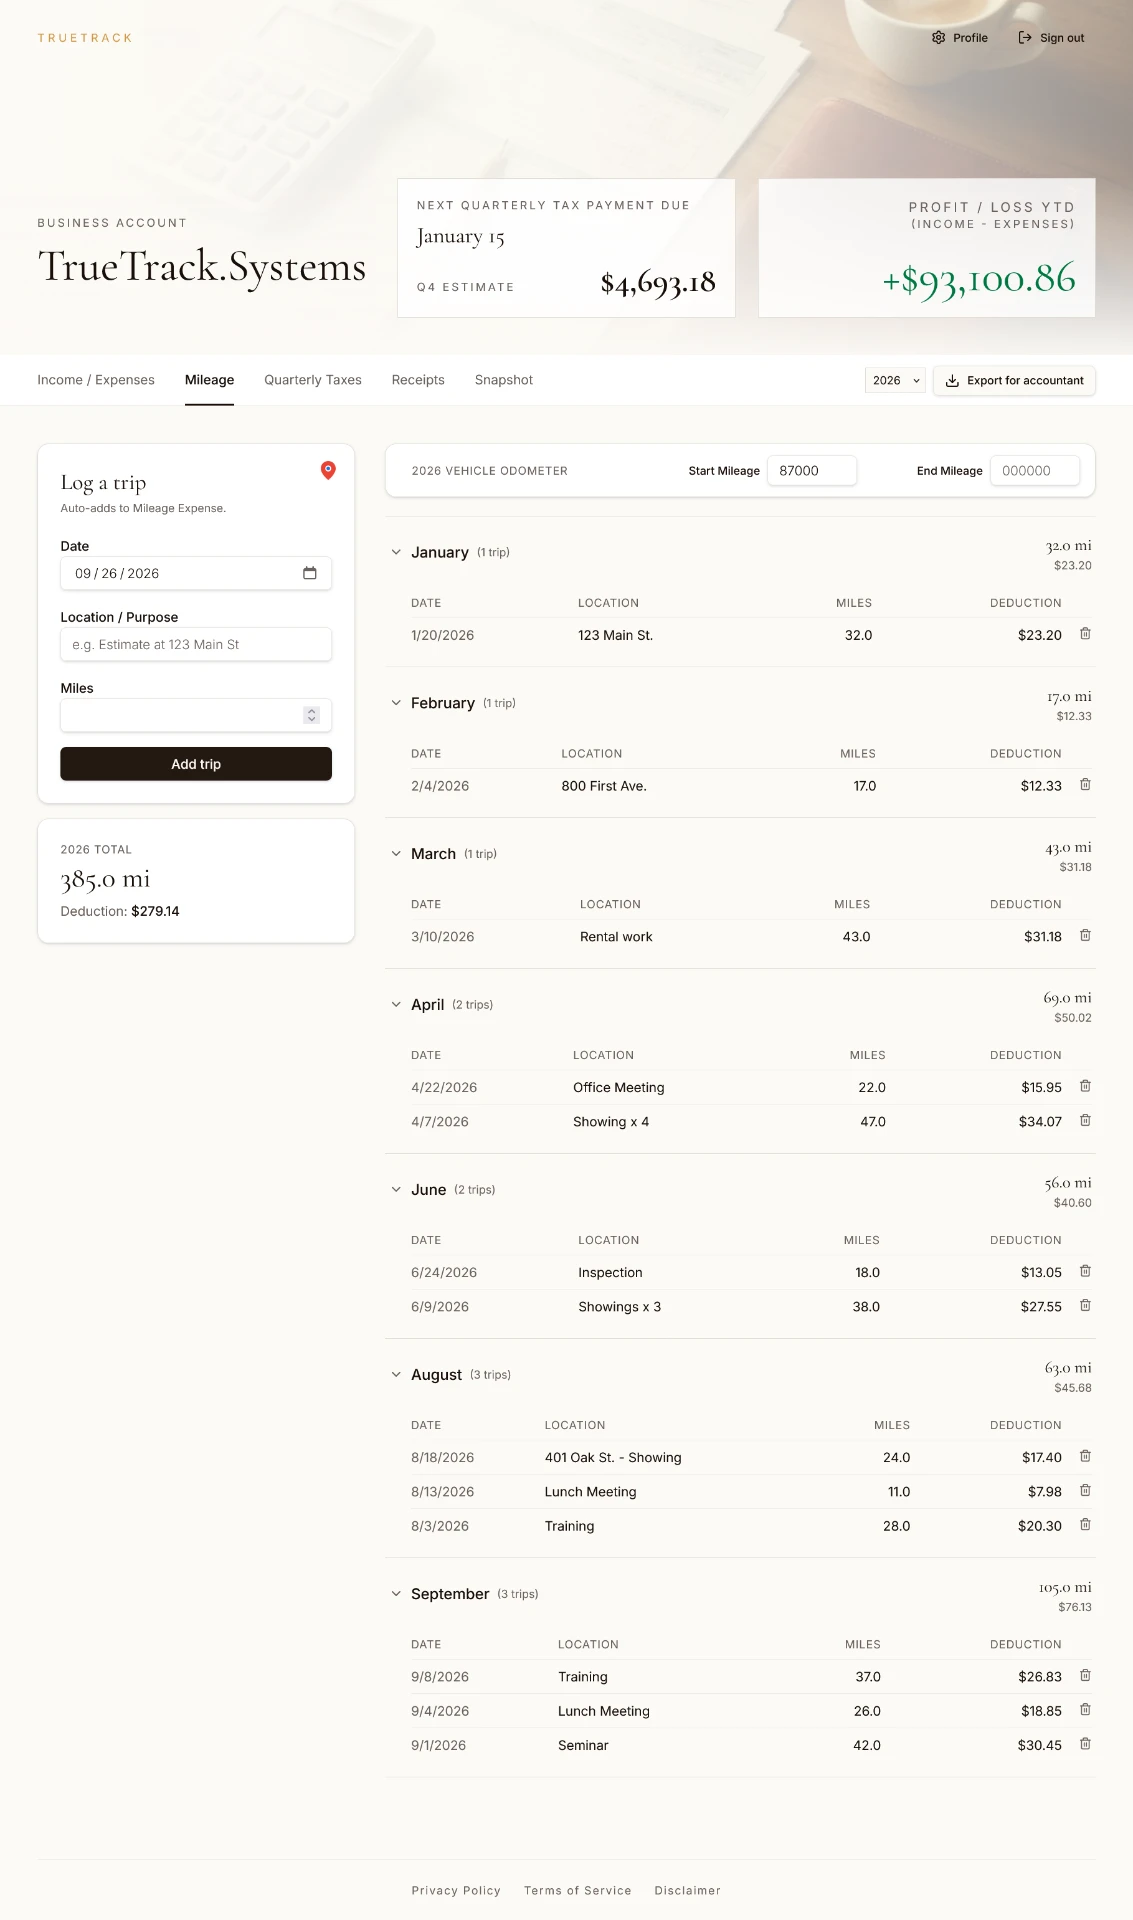This screenshot has width=1133, height=1920.
Task: Delete the 8/3/2026 Training trip
Action: point(1085,1525)
